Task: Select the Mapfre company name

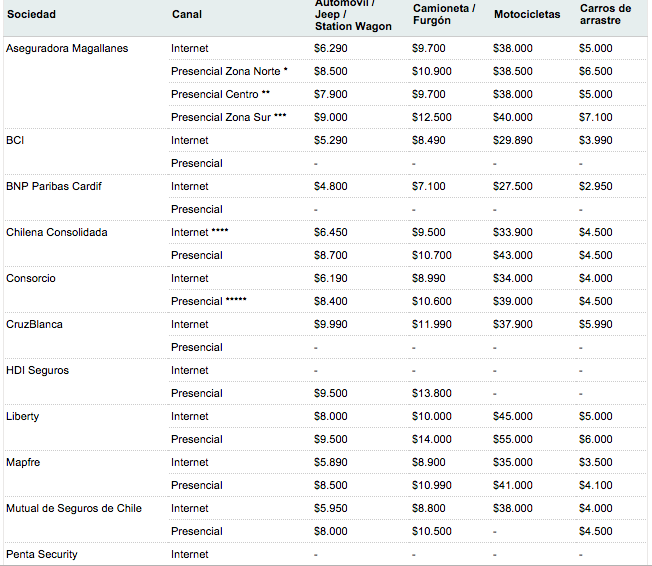Action: 23,462
